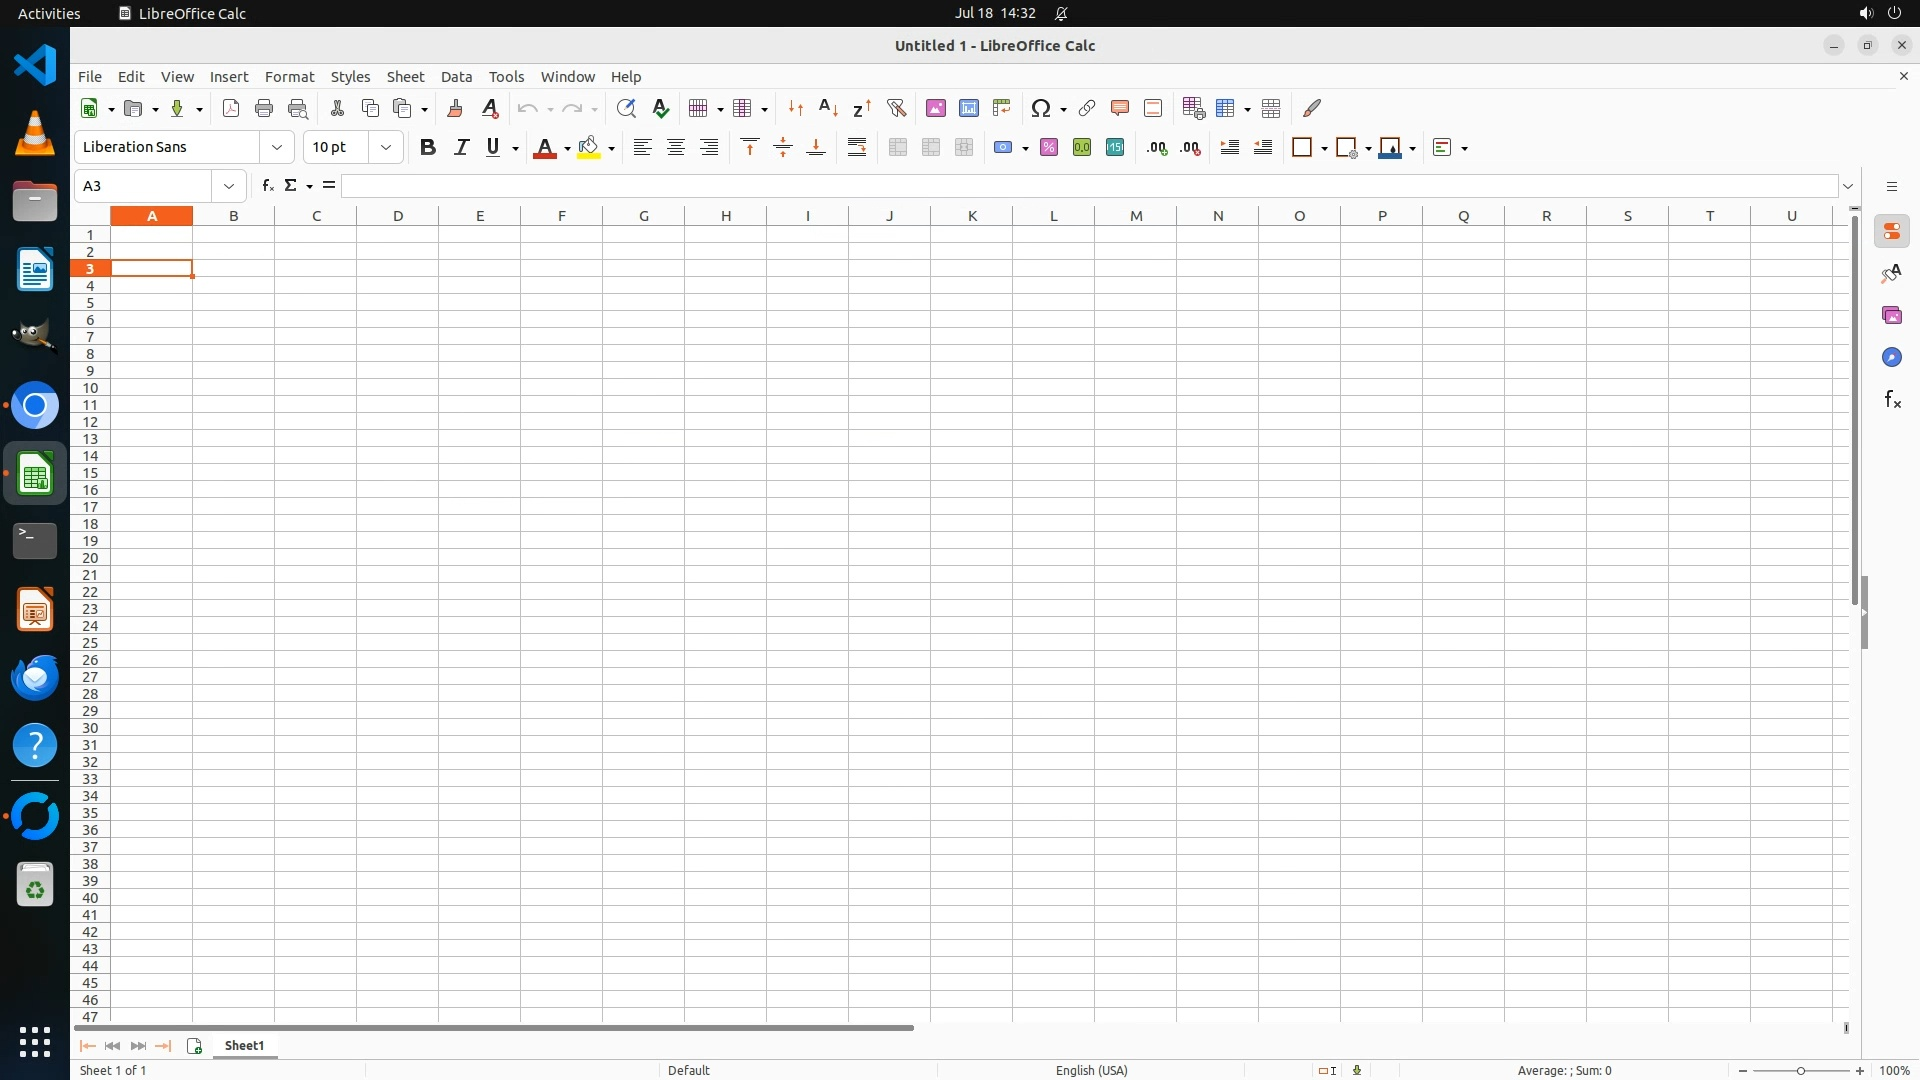Open the Format menu
The image size is (1920, 1080).
click(289, 77)
